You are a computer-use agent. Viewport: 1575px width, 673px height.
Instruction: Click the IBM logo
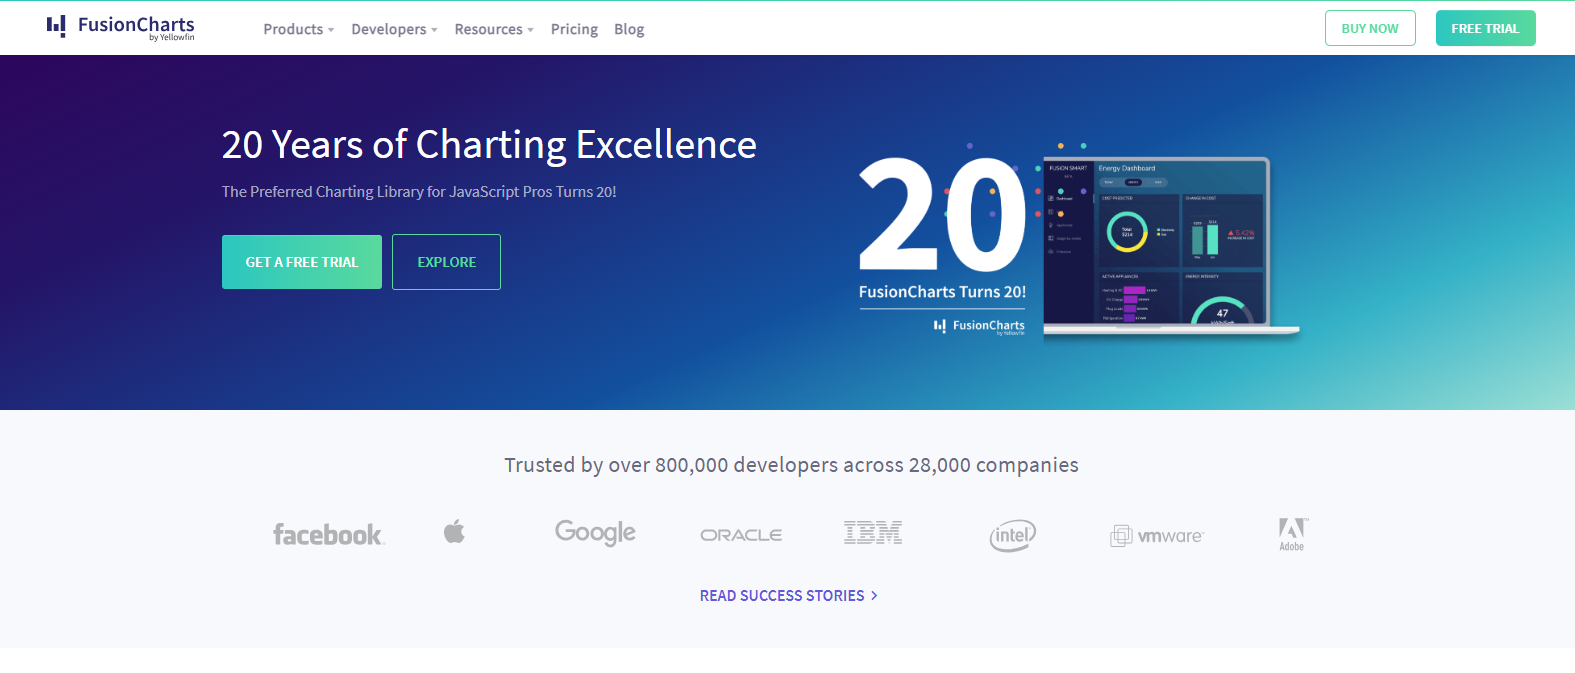pyautogui.click(x=872, y=533)
